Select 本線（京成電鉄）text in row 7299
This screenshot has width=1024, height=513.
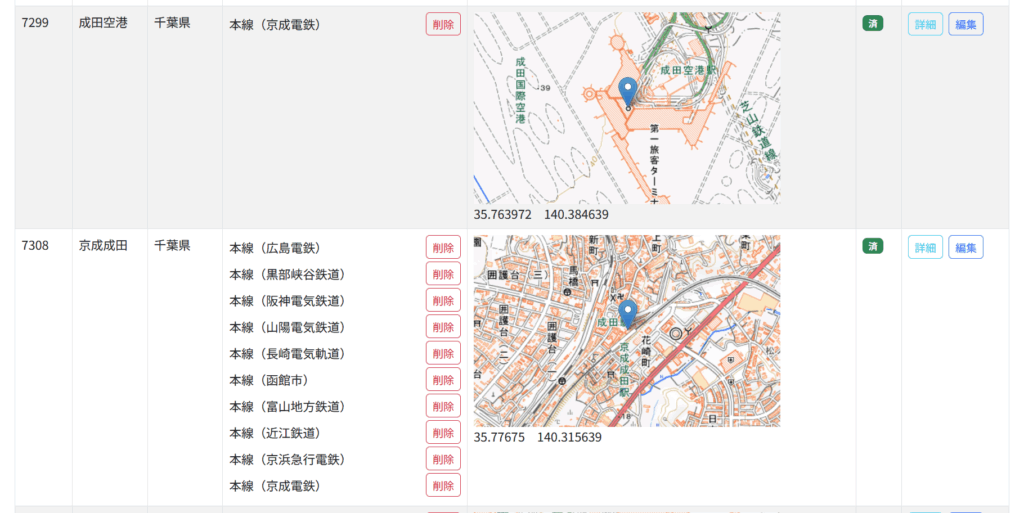(278, 25)
